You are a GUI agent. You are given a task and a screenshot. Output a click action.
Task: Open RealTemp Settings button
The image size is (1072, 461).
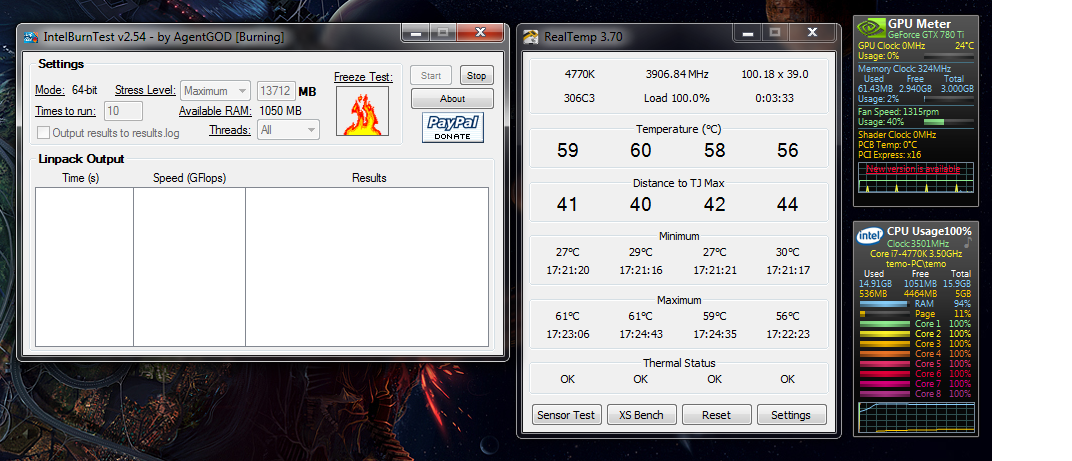pos(790,414)
